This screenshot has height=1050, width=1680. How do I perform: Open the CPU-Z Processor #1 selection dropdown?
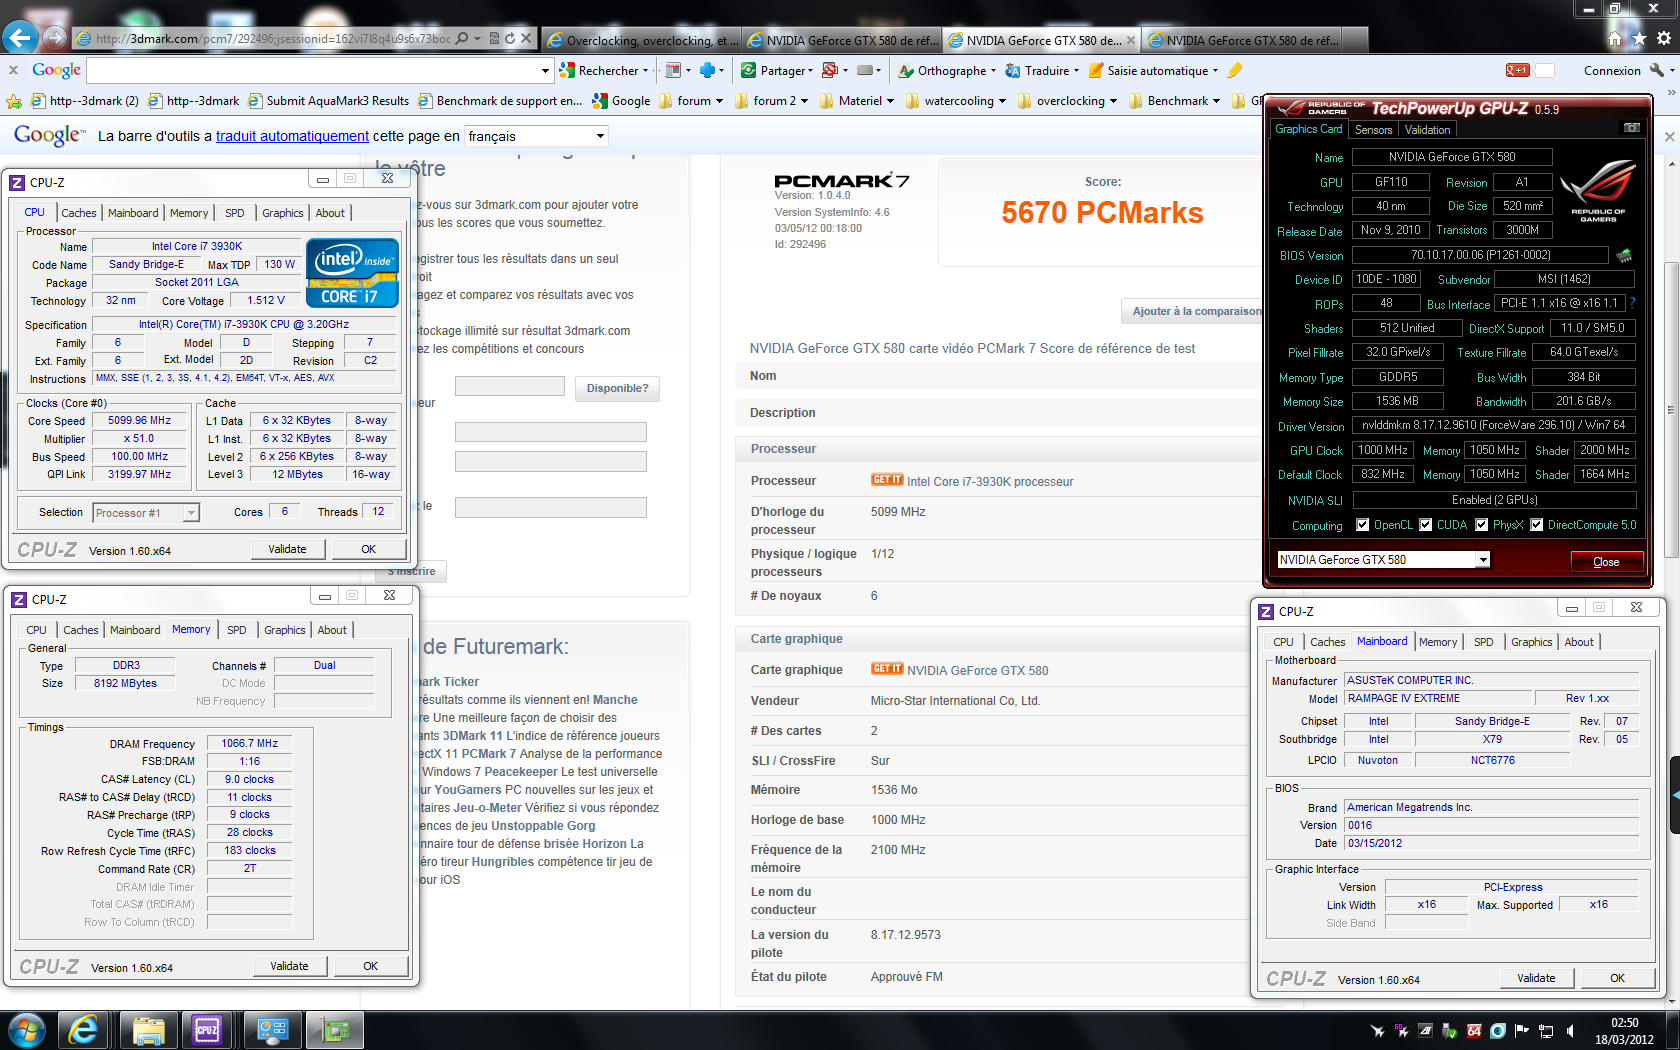click(146, 513)
